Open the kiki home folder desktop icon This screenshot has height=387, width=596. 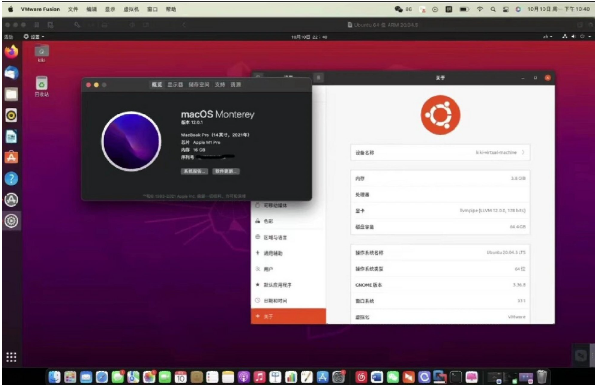41,53
